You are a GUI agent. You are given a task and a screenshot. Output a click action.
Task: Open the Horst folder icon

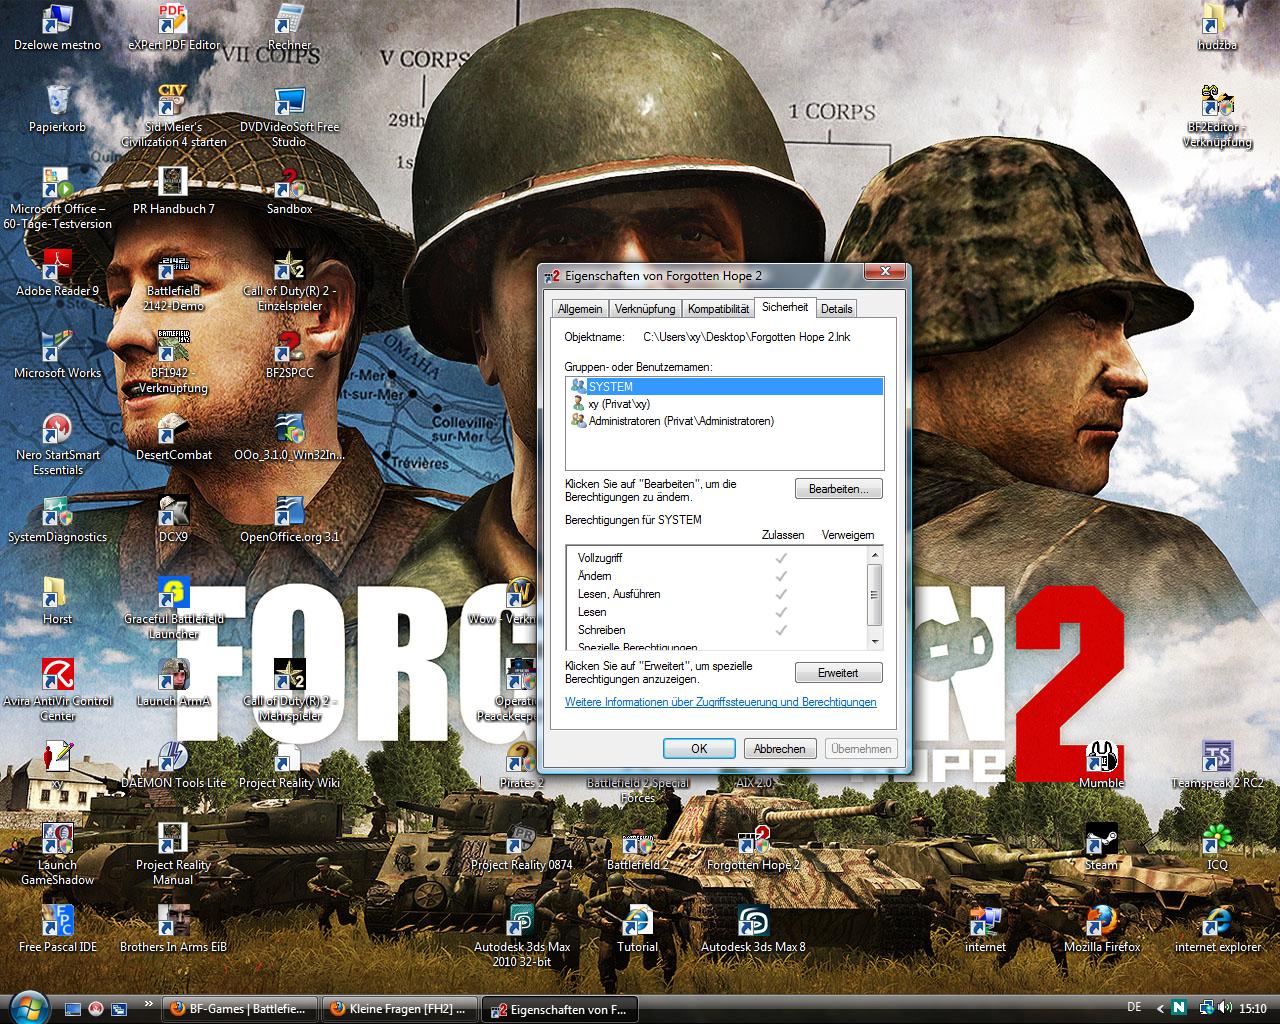(57, 601)
